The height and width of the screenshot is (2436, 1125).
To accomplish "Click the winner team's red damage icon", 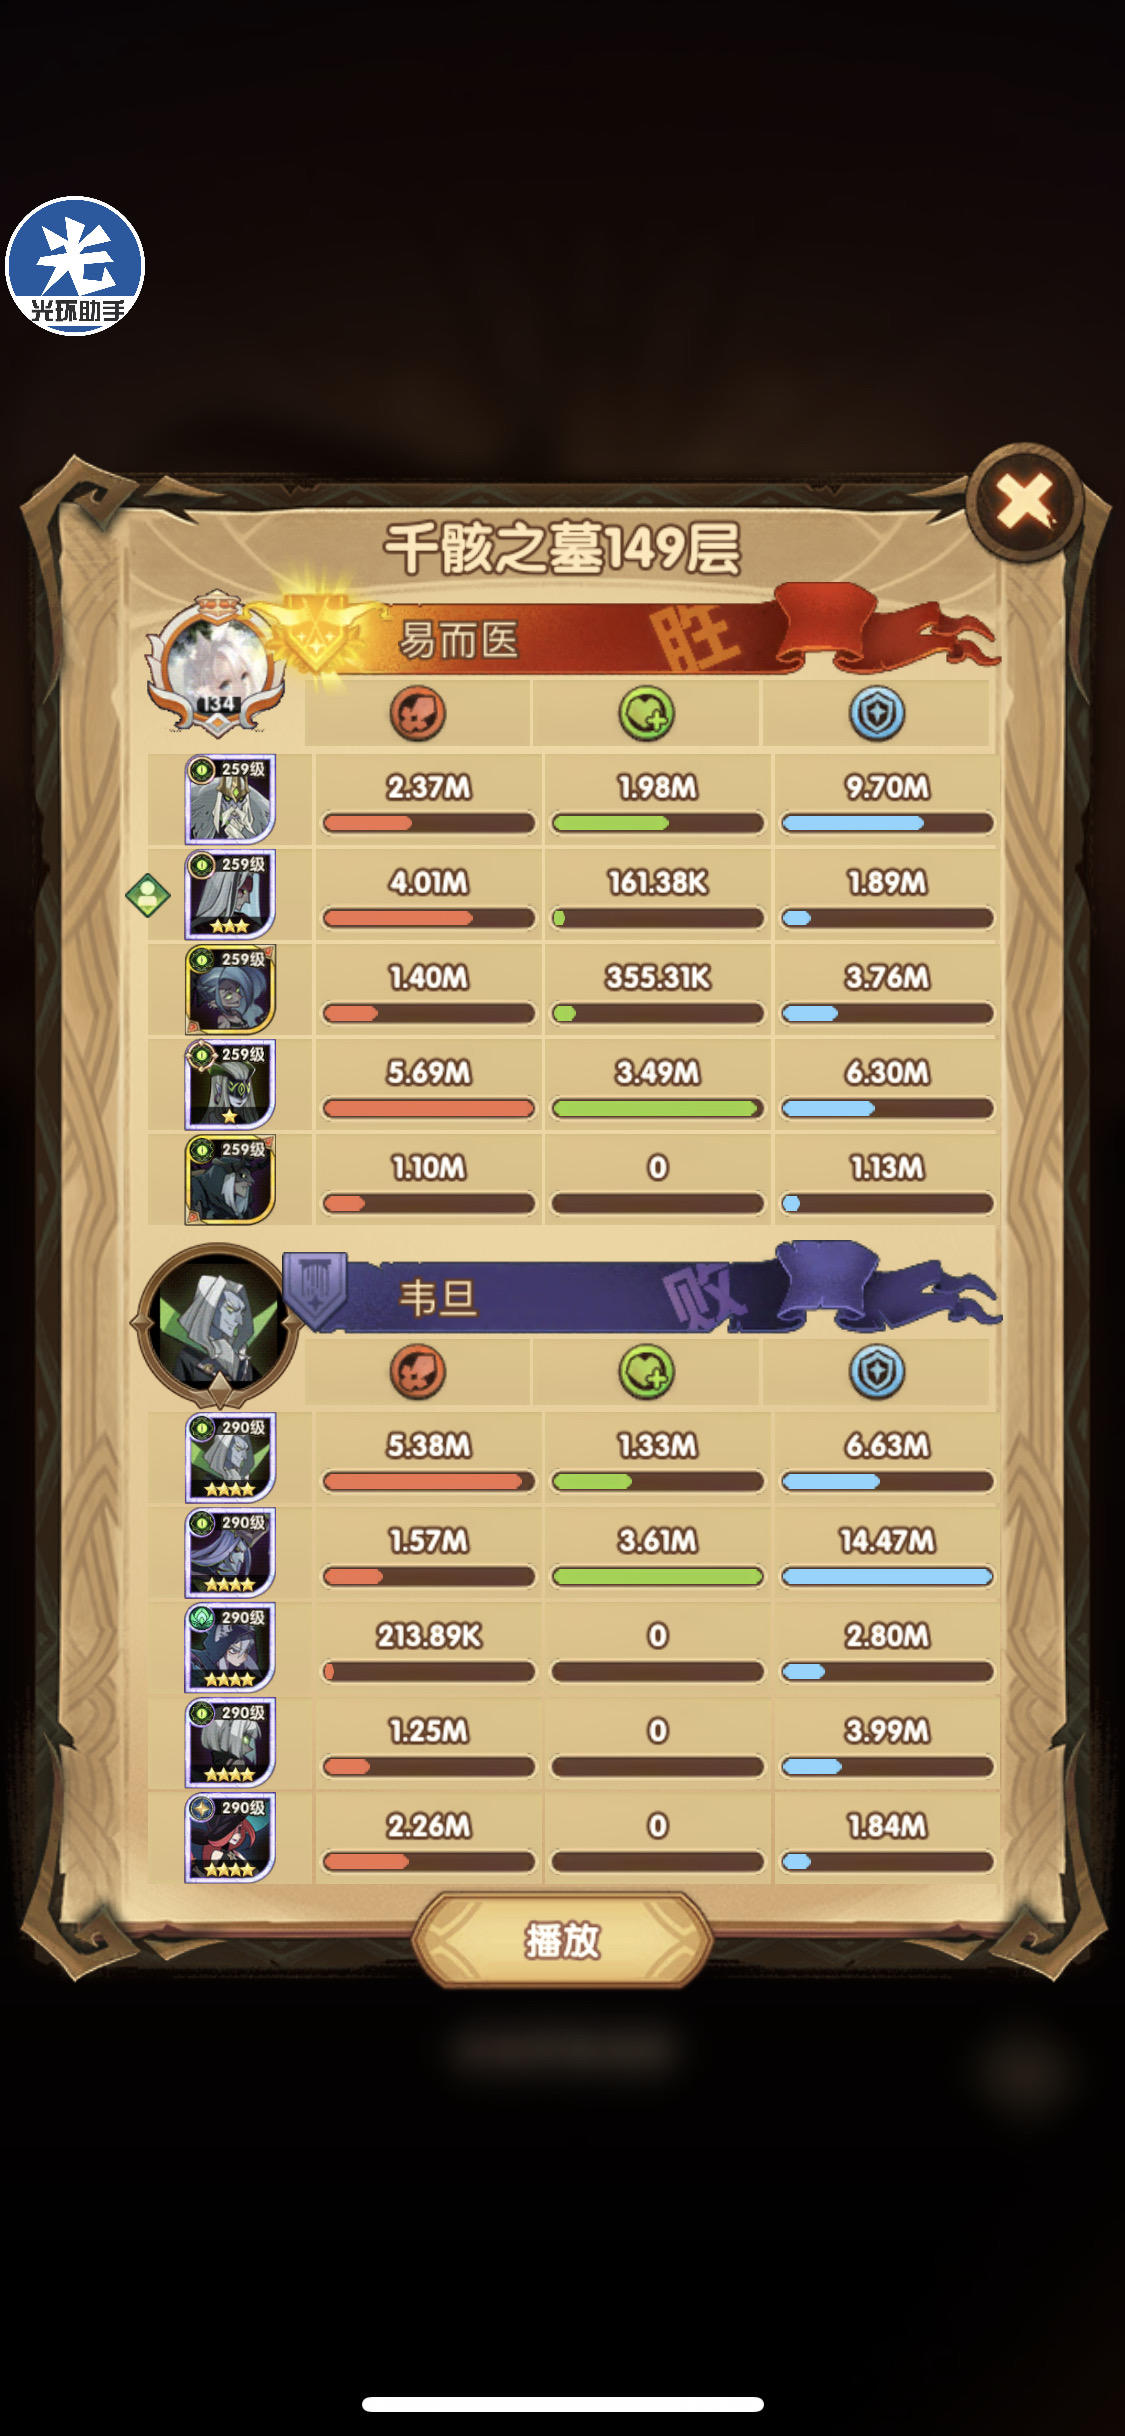I will coord(417,713).
